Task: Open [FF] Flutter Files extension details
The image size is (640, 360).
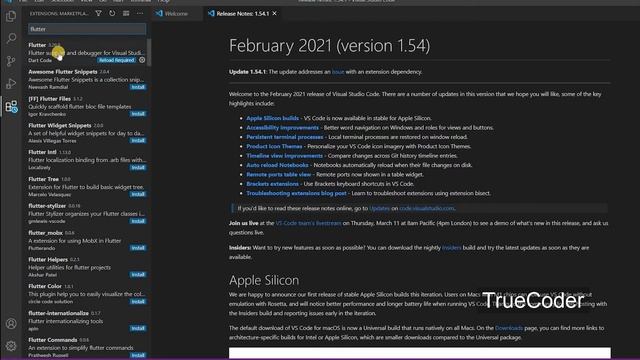Action: 86,106
